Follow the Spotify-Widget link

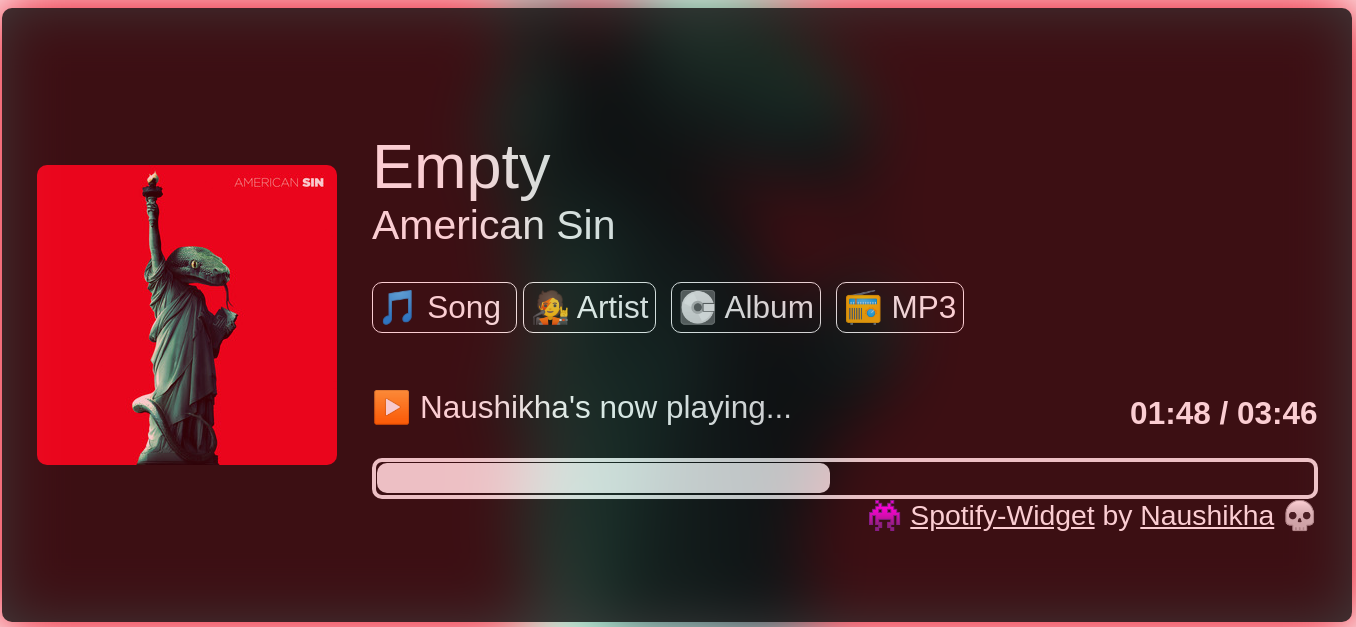pyautogui.click(x=1002, y=516)
